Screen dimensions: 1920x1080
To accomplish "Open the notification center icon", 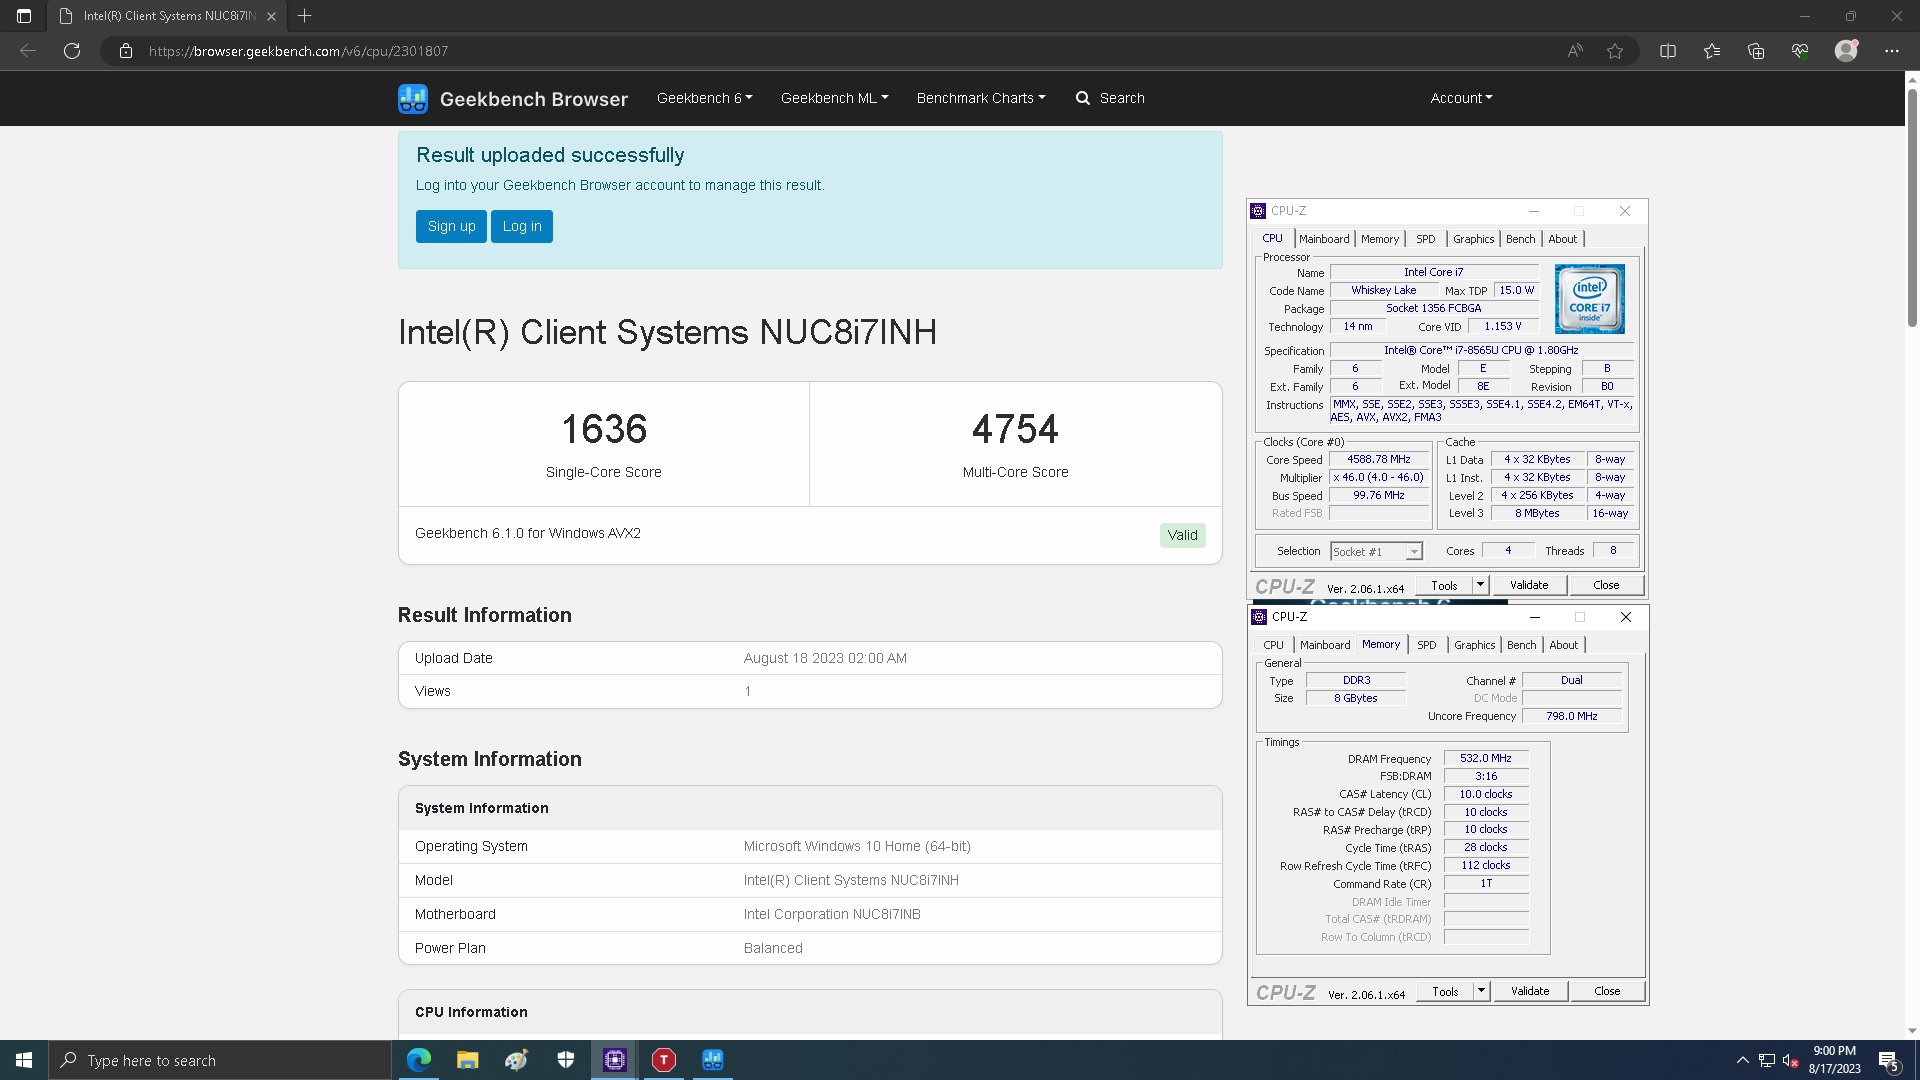I will point(1889,1060).
